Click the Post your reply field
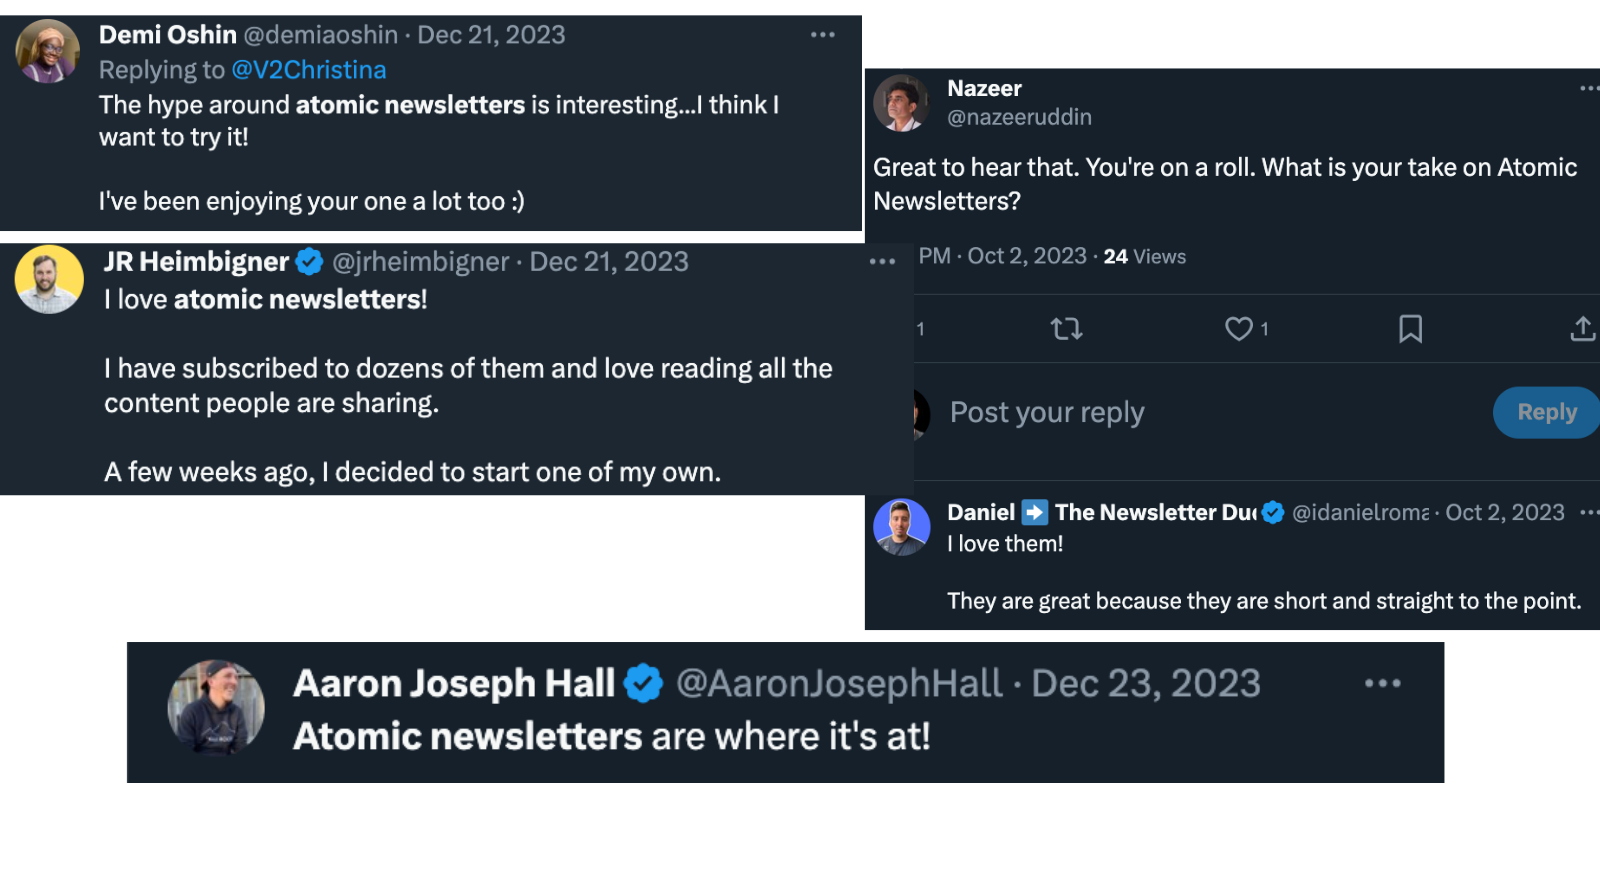 tap(1047, 412)
